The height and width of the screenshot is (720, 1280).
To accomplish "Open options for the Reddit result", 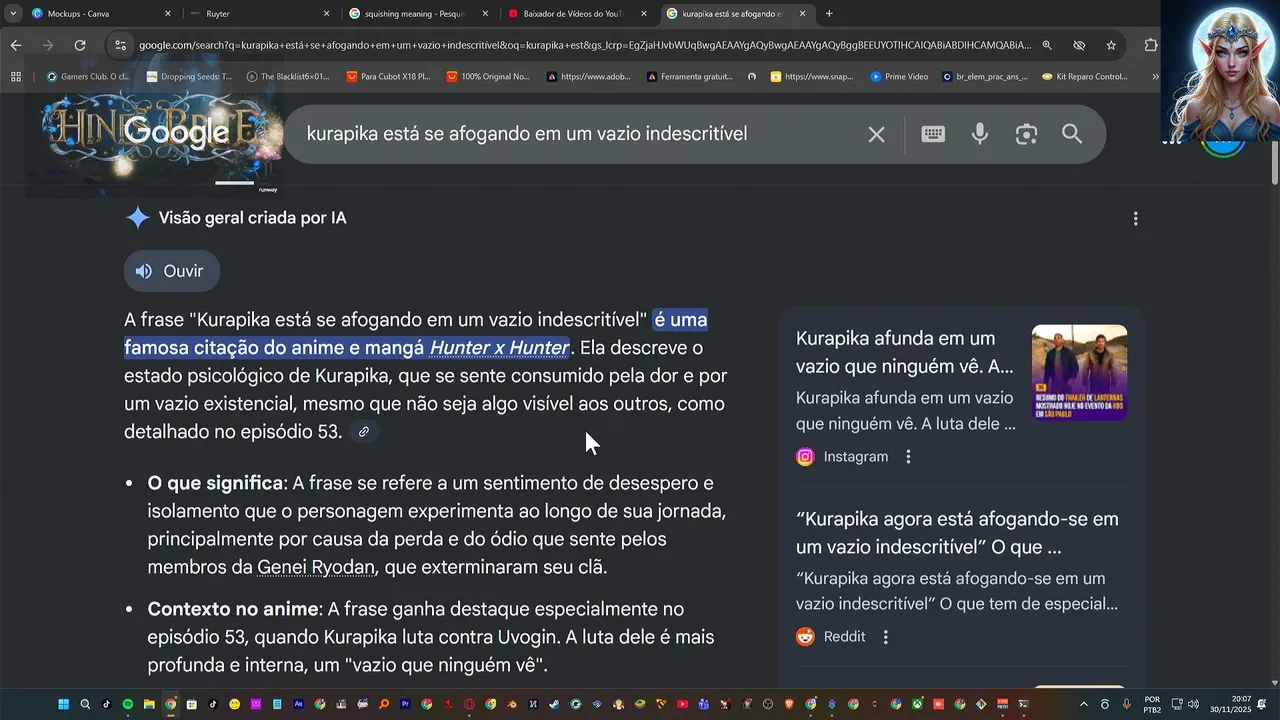I will [x=885, y=636].
